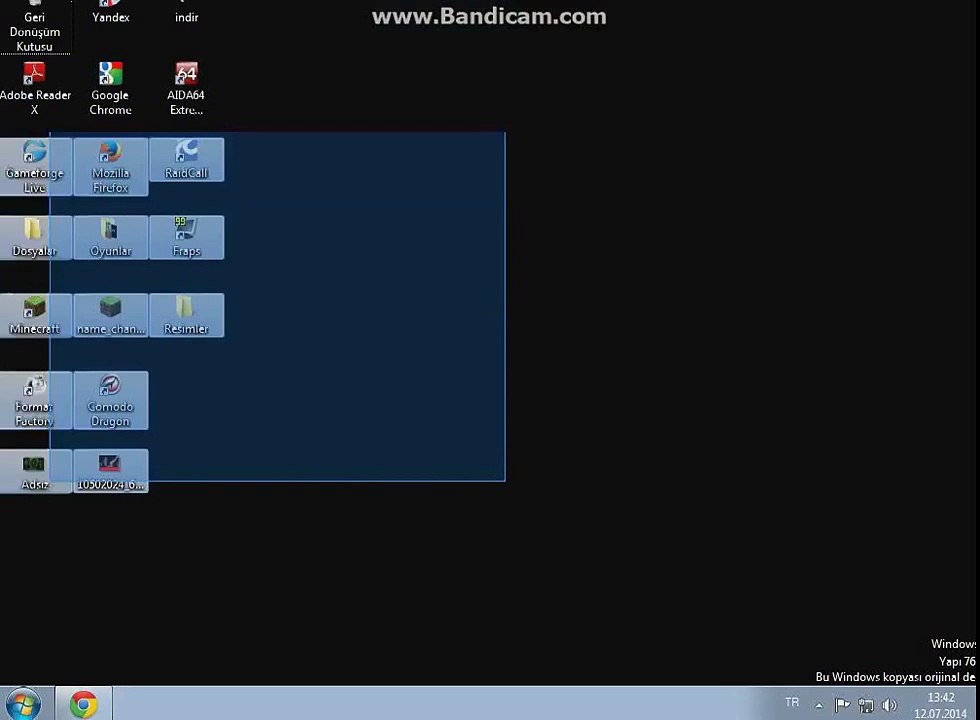
Task: Select the Adsız desktop file
Action: pos(34,471)
